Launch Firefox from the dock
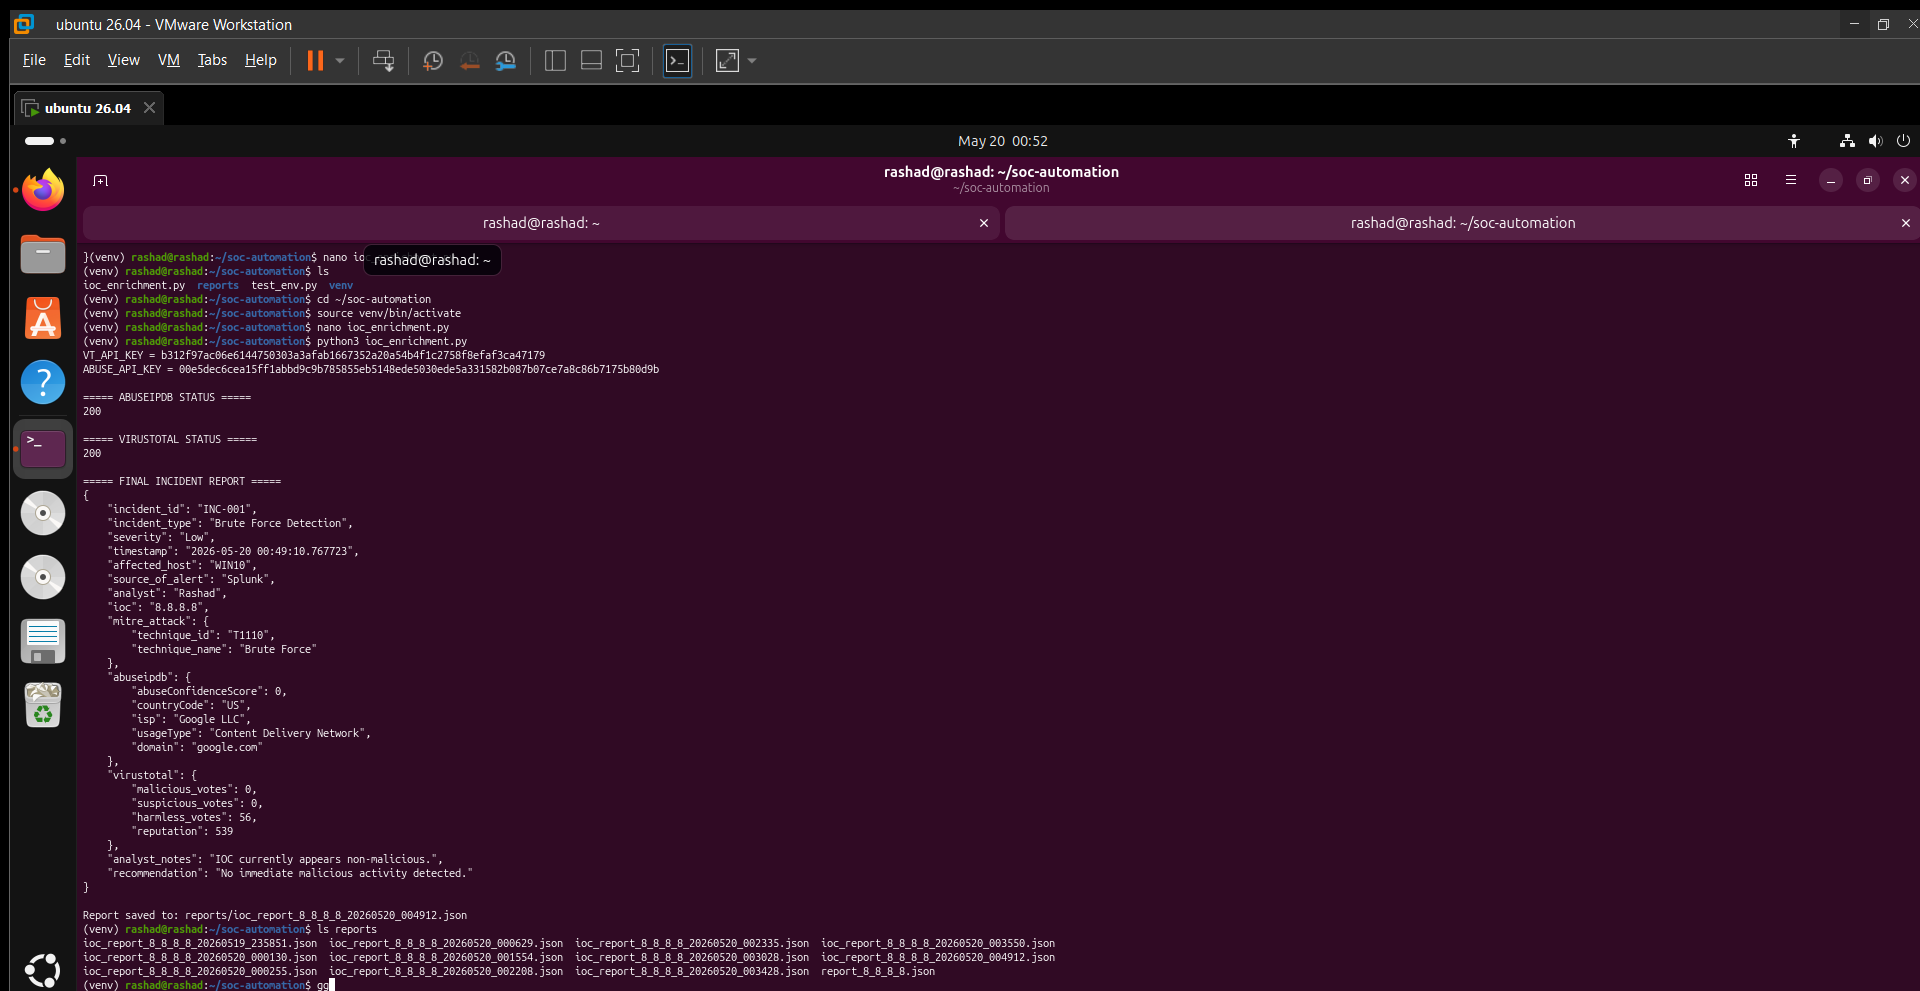The image size is (1920, 991). 43,190
